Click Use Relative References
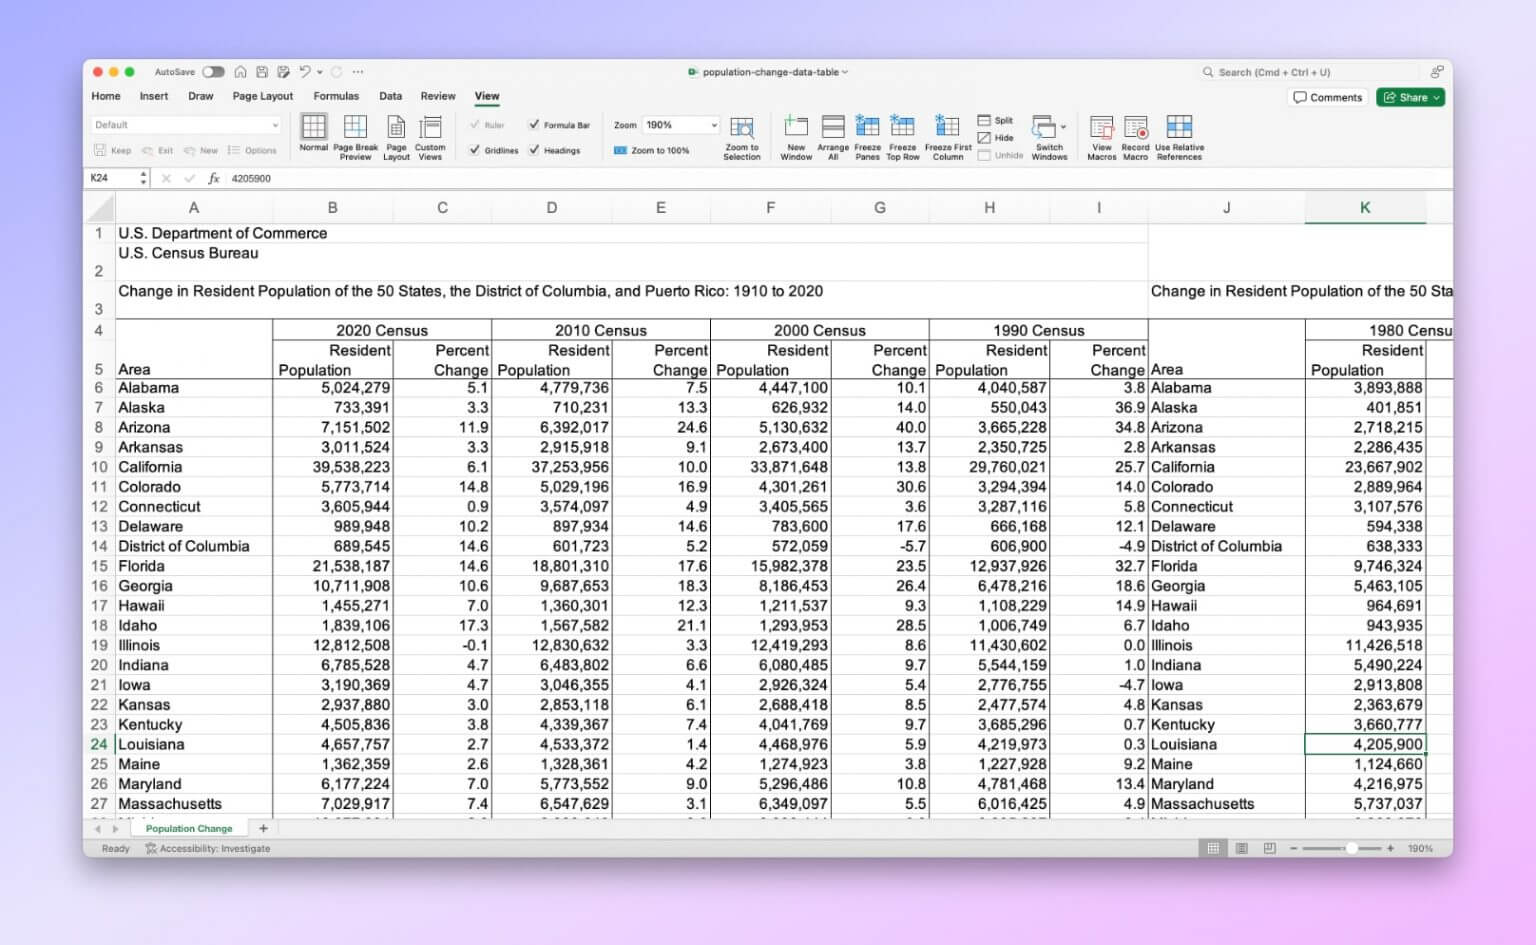The image size is (1536, 945). coord(1179,136)
